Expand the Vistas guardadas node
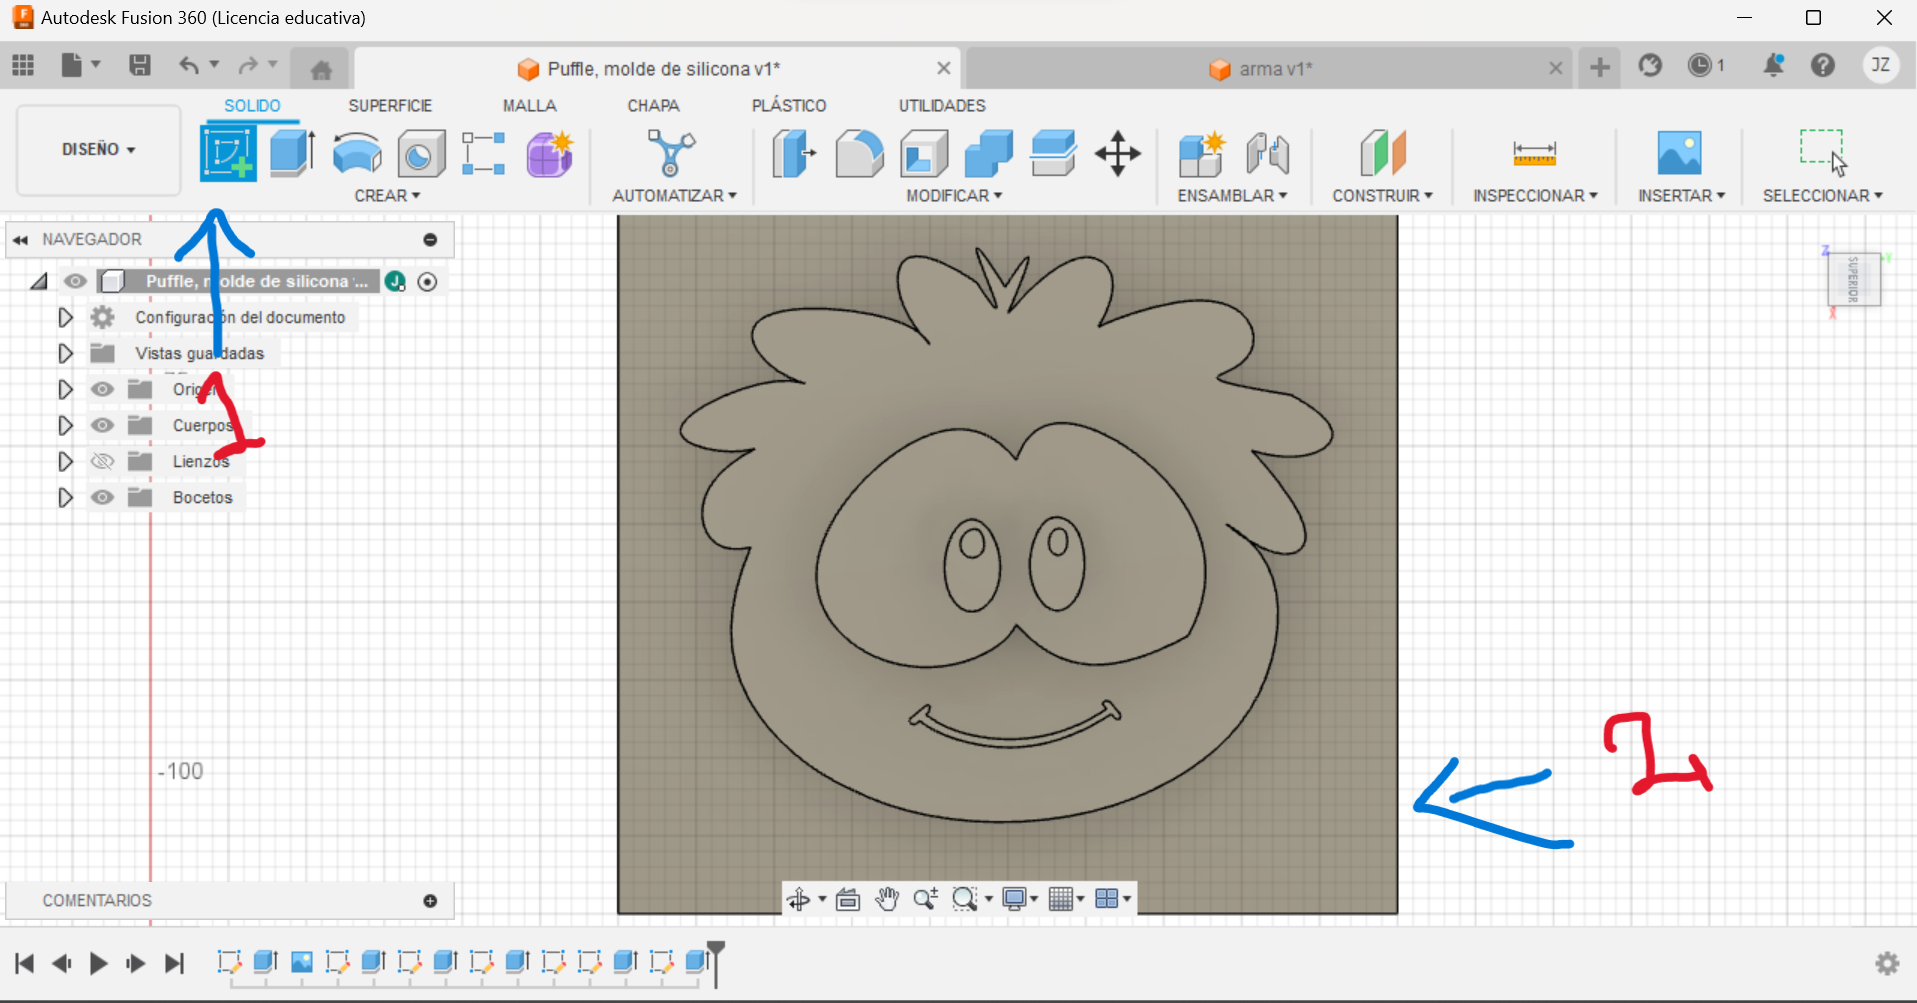1917x1003 pixels. pos(65,353)
